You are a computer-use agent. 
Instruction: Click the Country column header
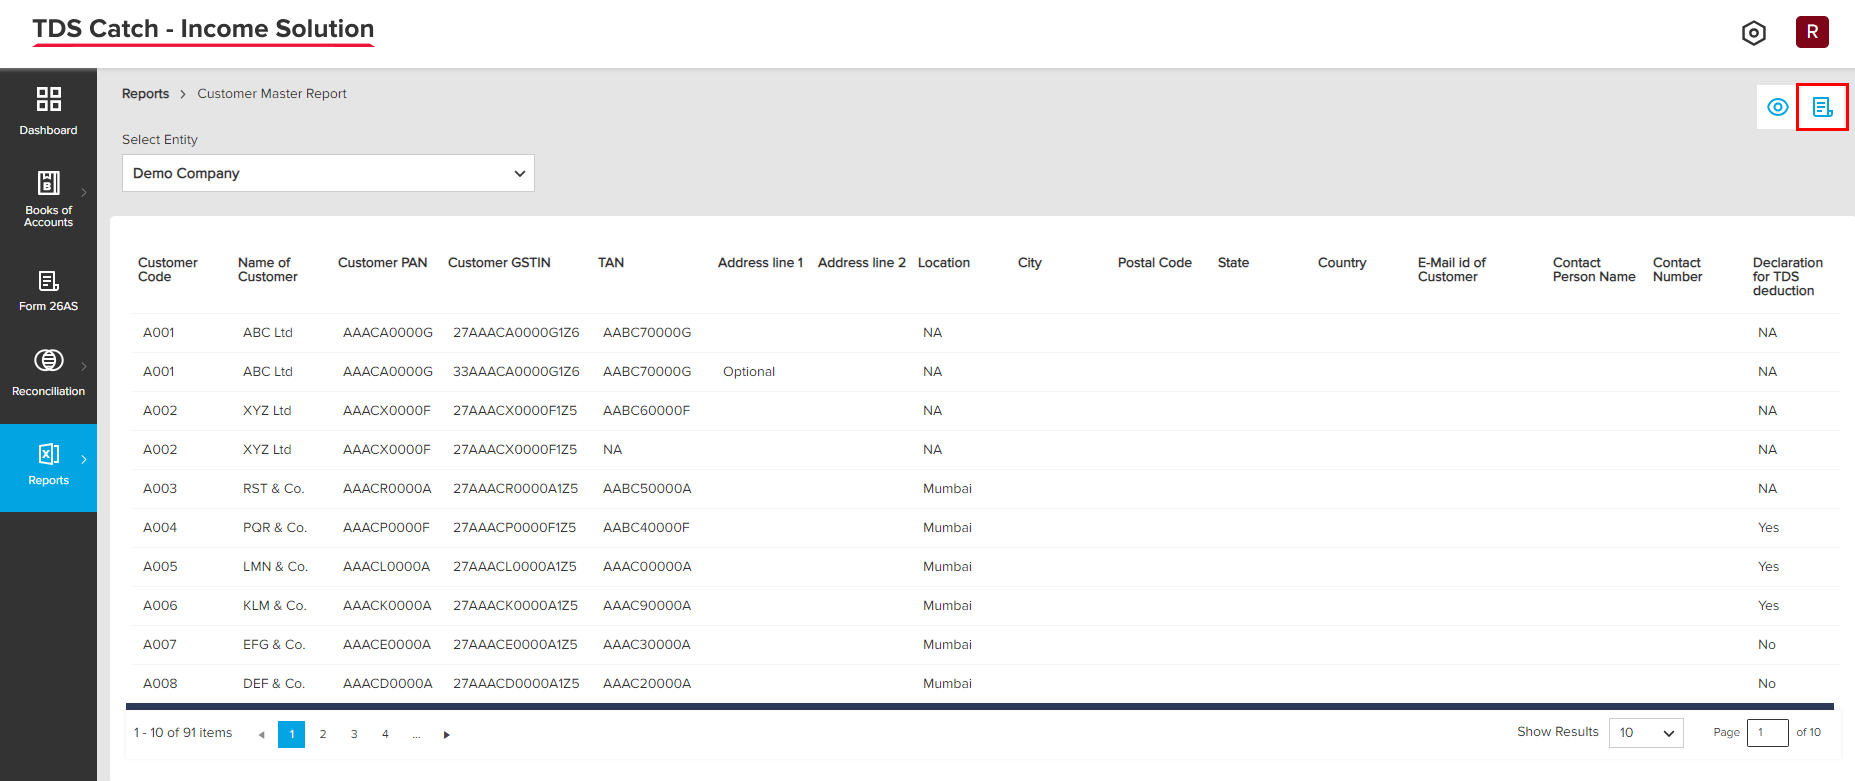(1342, 263)
